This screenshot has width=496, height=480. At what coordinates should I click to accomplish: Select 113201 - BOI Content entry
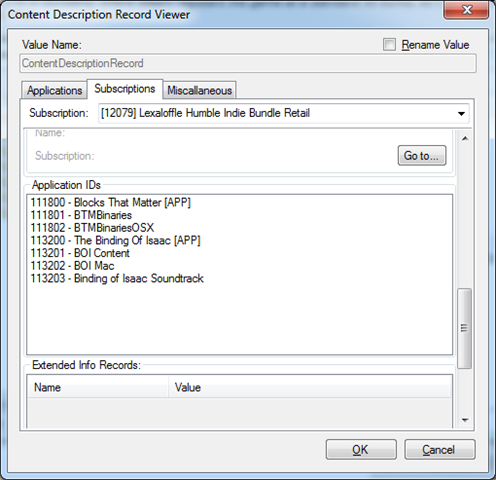(80, 253)
